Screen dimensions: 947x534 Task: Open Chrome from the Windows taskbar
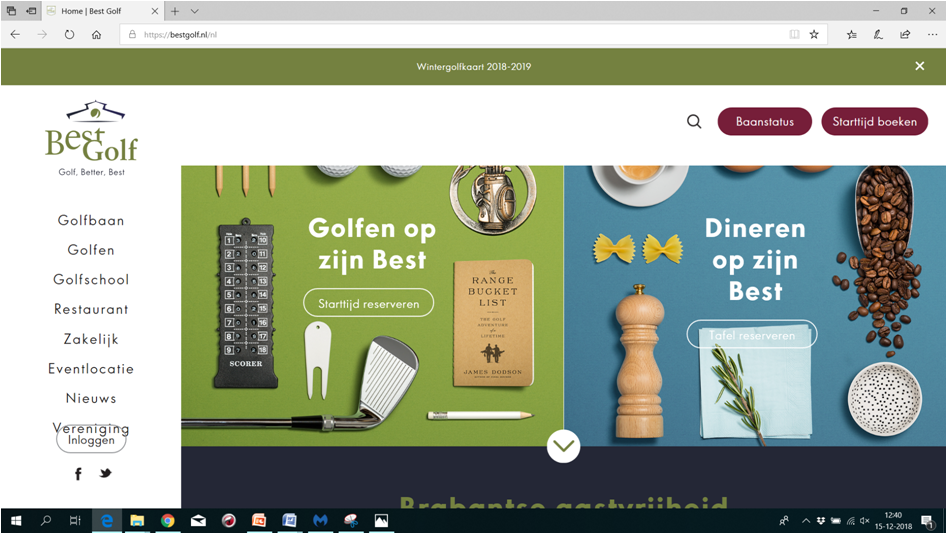pos(167,521)
